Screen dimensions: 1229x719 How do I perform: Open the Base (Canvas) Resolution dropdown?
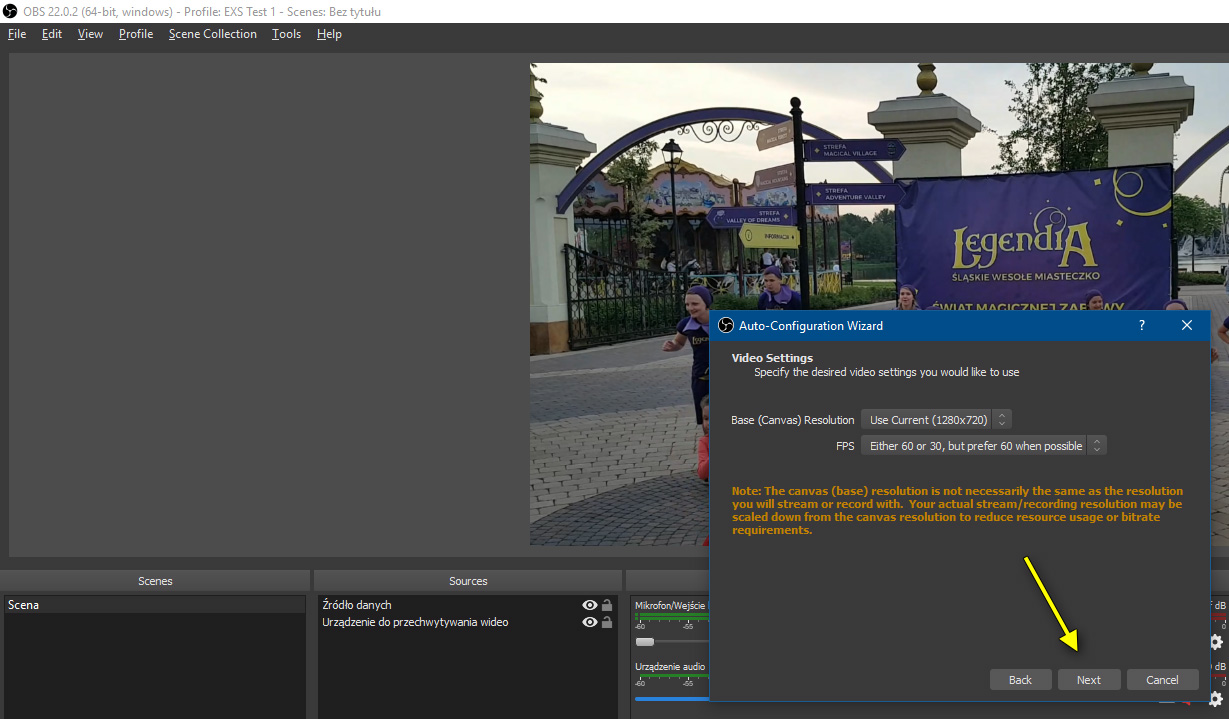click(x=936, y=420)
